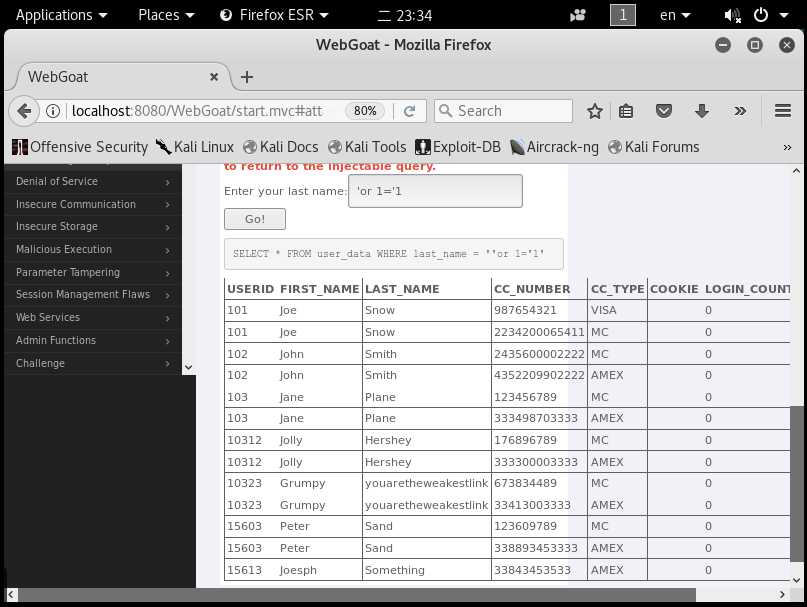Open the Kali Forums bookmark

point(653,147)
